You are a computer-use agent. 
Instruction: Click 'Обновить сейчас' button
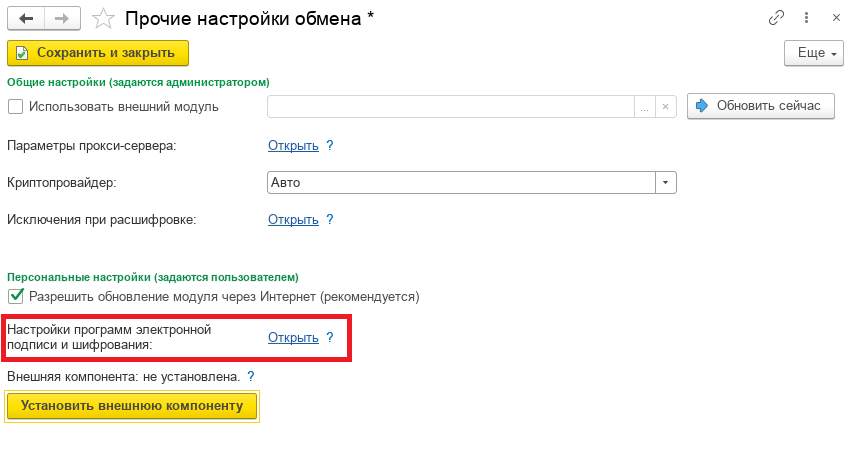pos(760,106)
